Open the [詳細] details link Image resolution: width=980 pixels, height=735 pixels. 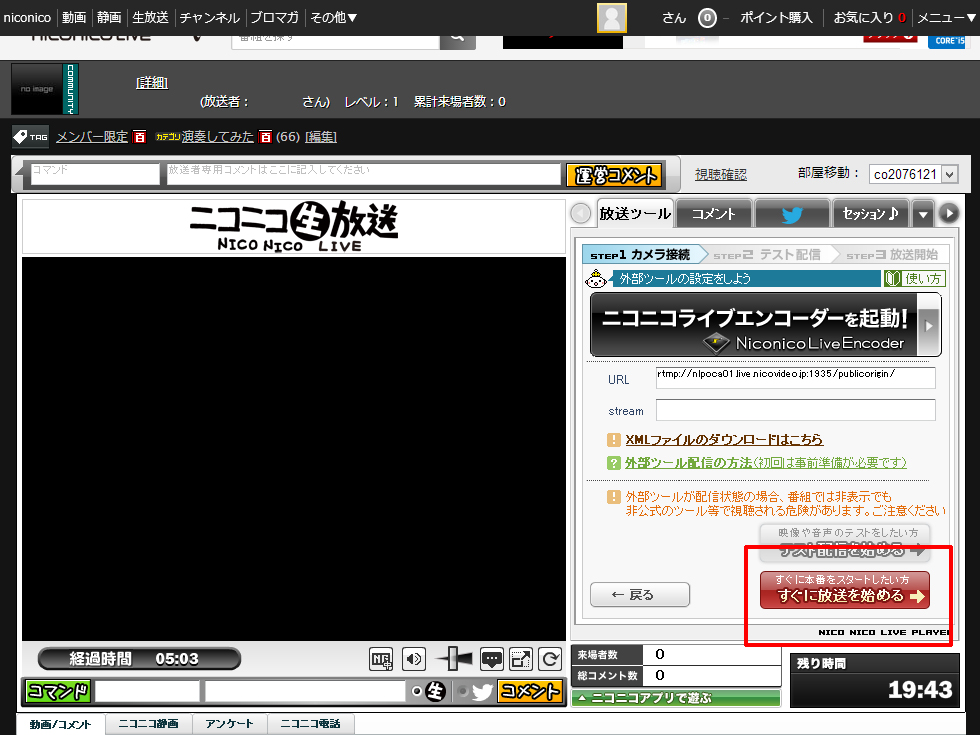tap(152, 82)
